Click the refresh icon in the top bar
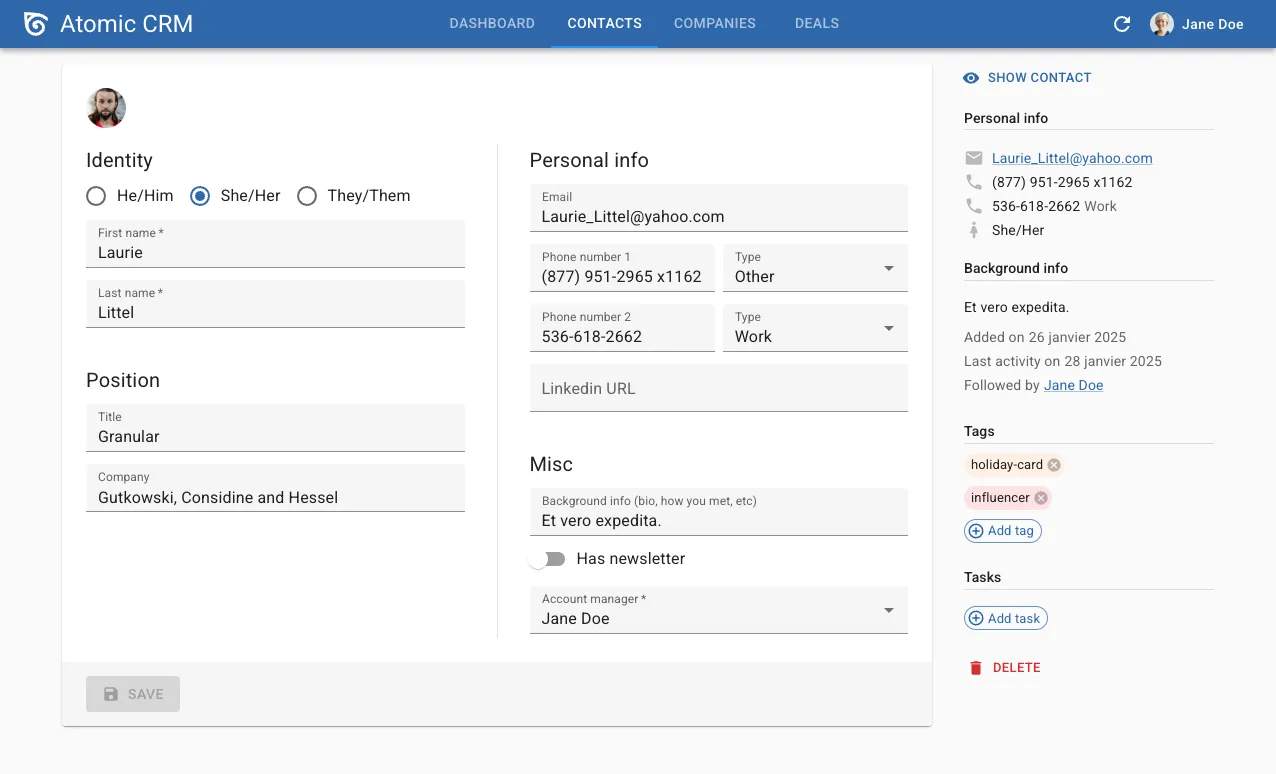This screenshot has width=1276, height=774. (x=1121, y=23)
